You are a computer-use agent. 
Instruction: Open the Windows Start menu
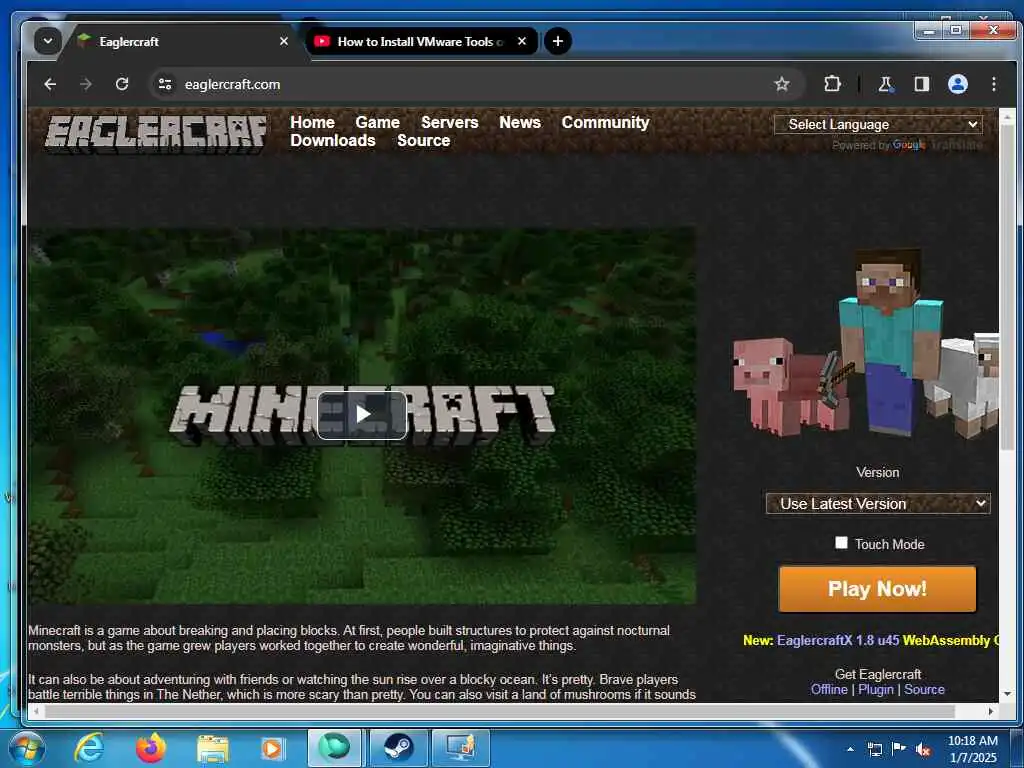[x=27, y=749]
